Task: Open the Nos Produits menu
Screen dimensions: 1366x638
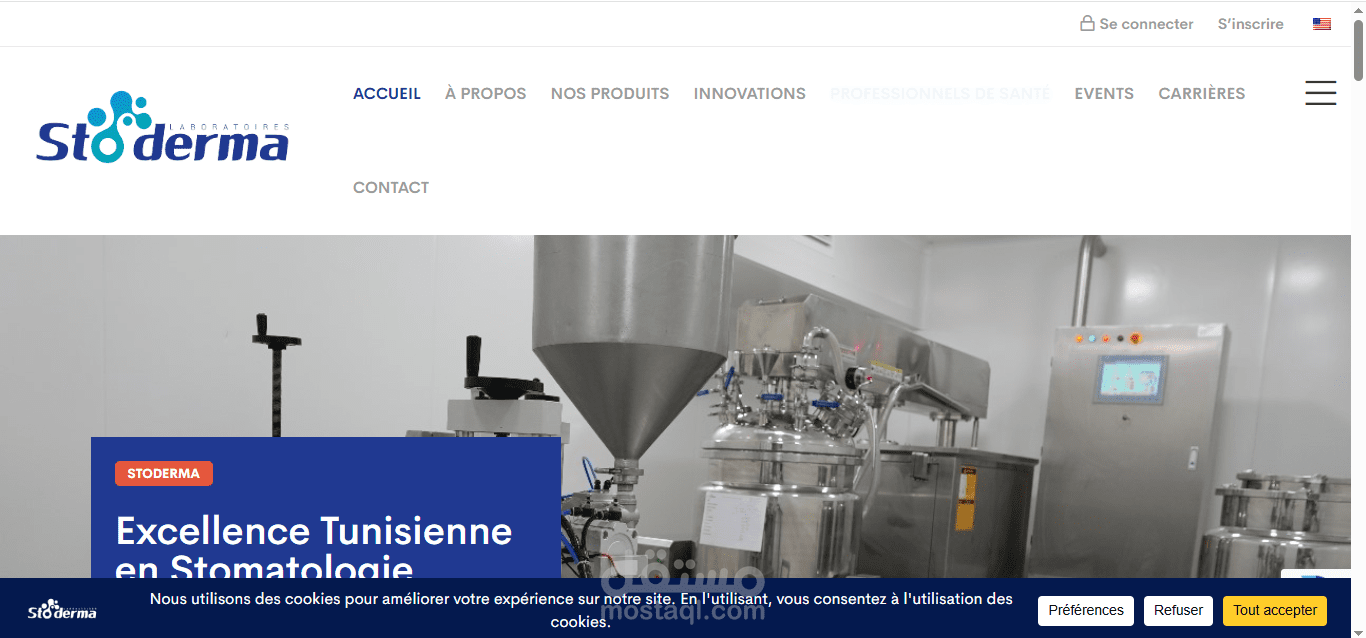Action: tap(610, 93)
